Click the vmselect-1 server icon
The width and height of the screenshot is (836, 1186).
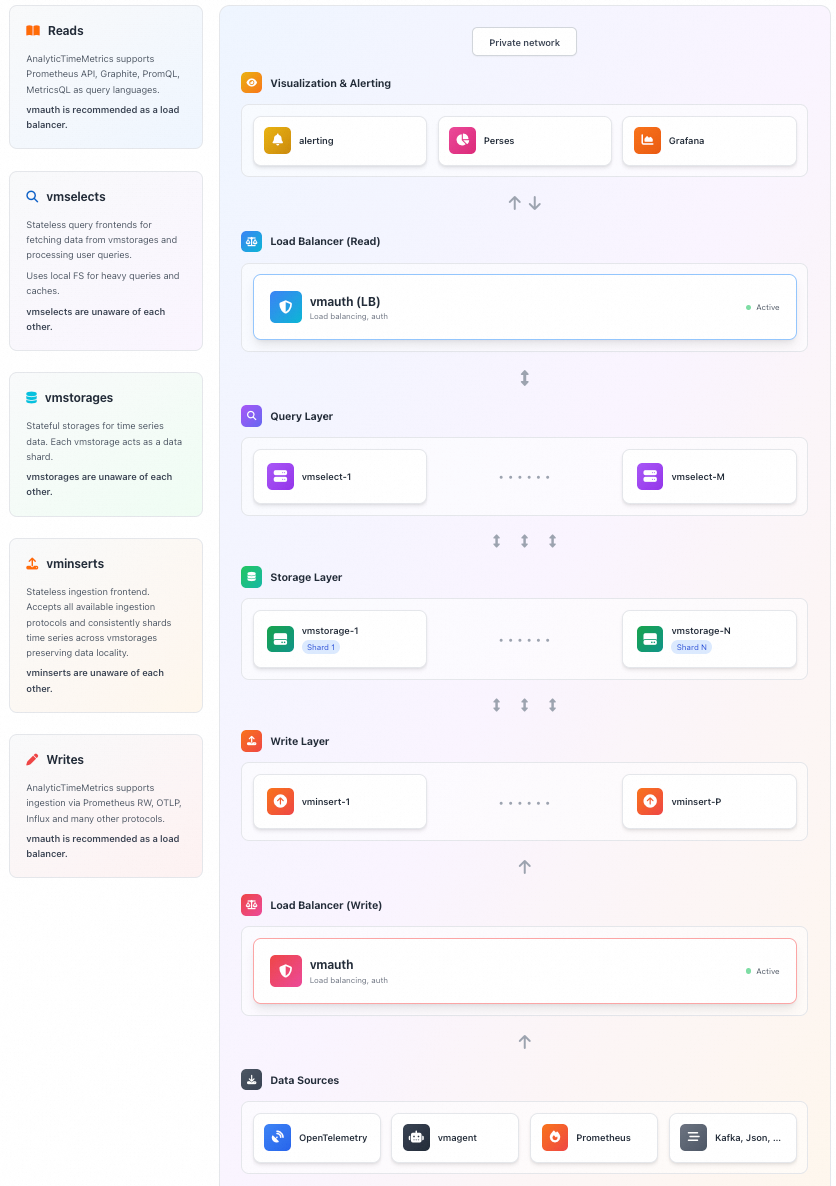pos(280,477)
